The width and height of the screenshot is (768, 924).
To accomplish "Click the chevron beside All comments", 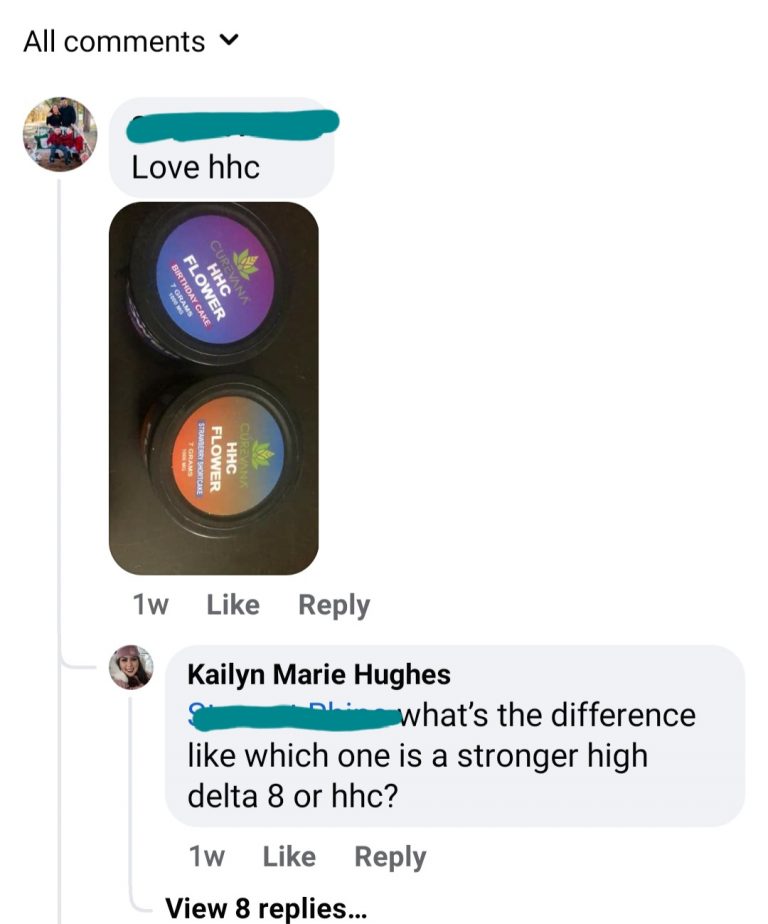I will 229,41.
